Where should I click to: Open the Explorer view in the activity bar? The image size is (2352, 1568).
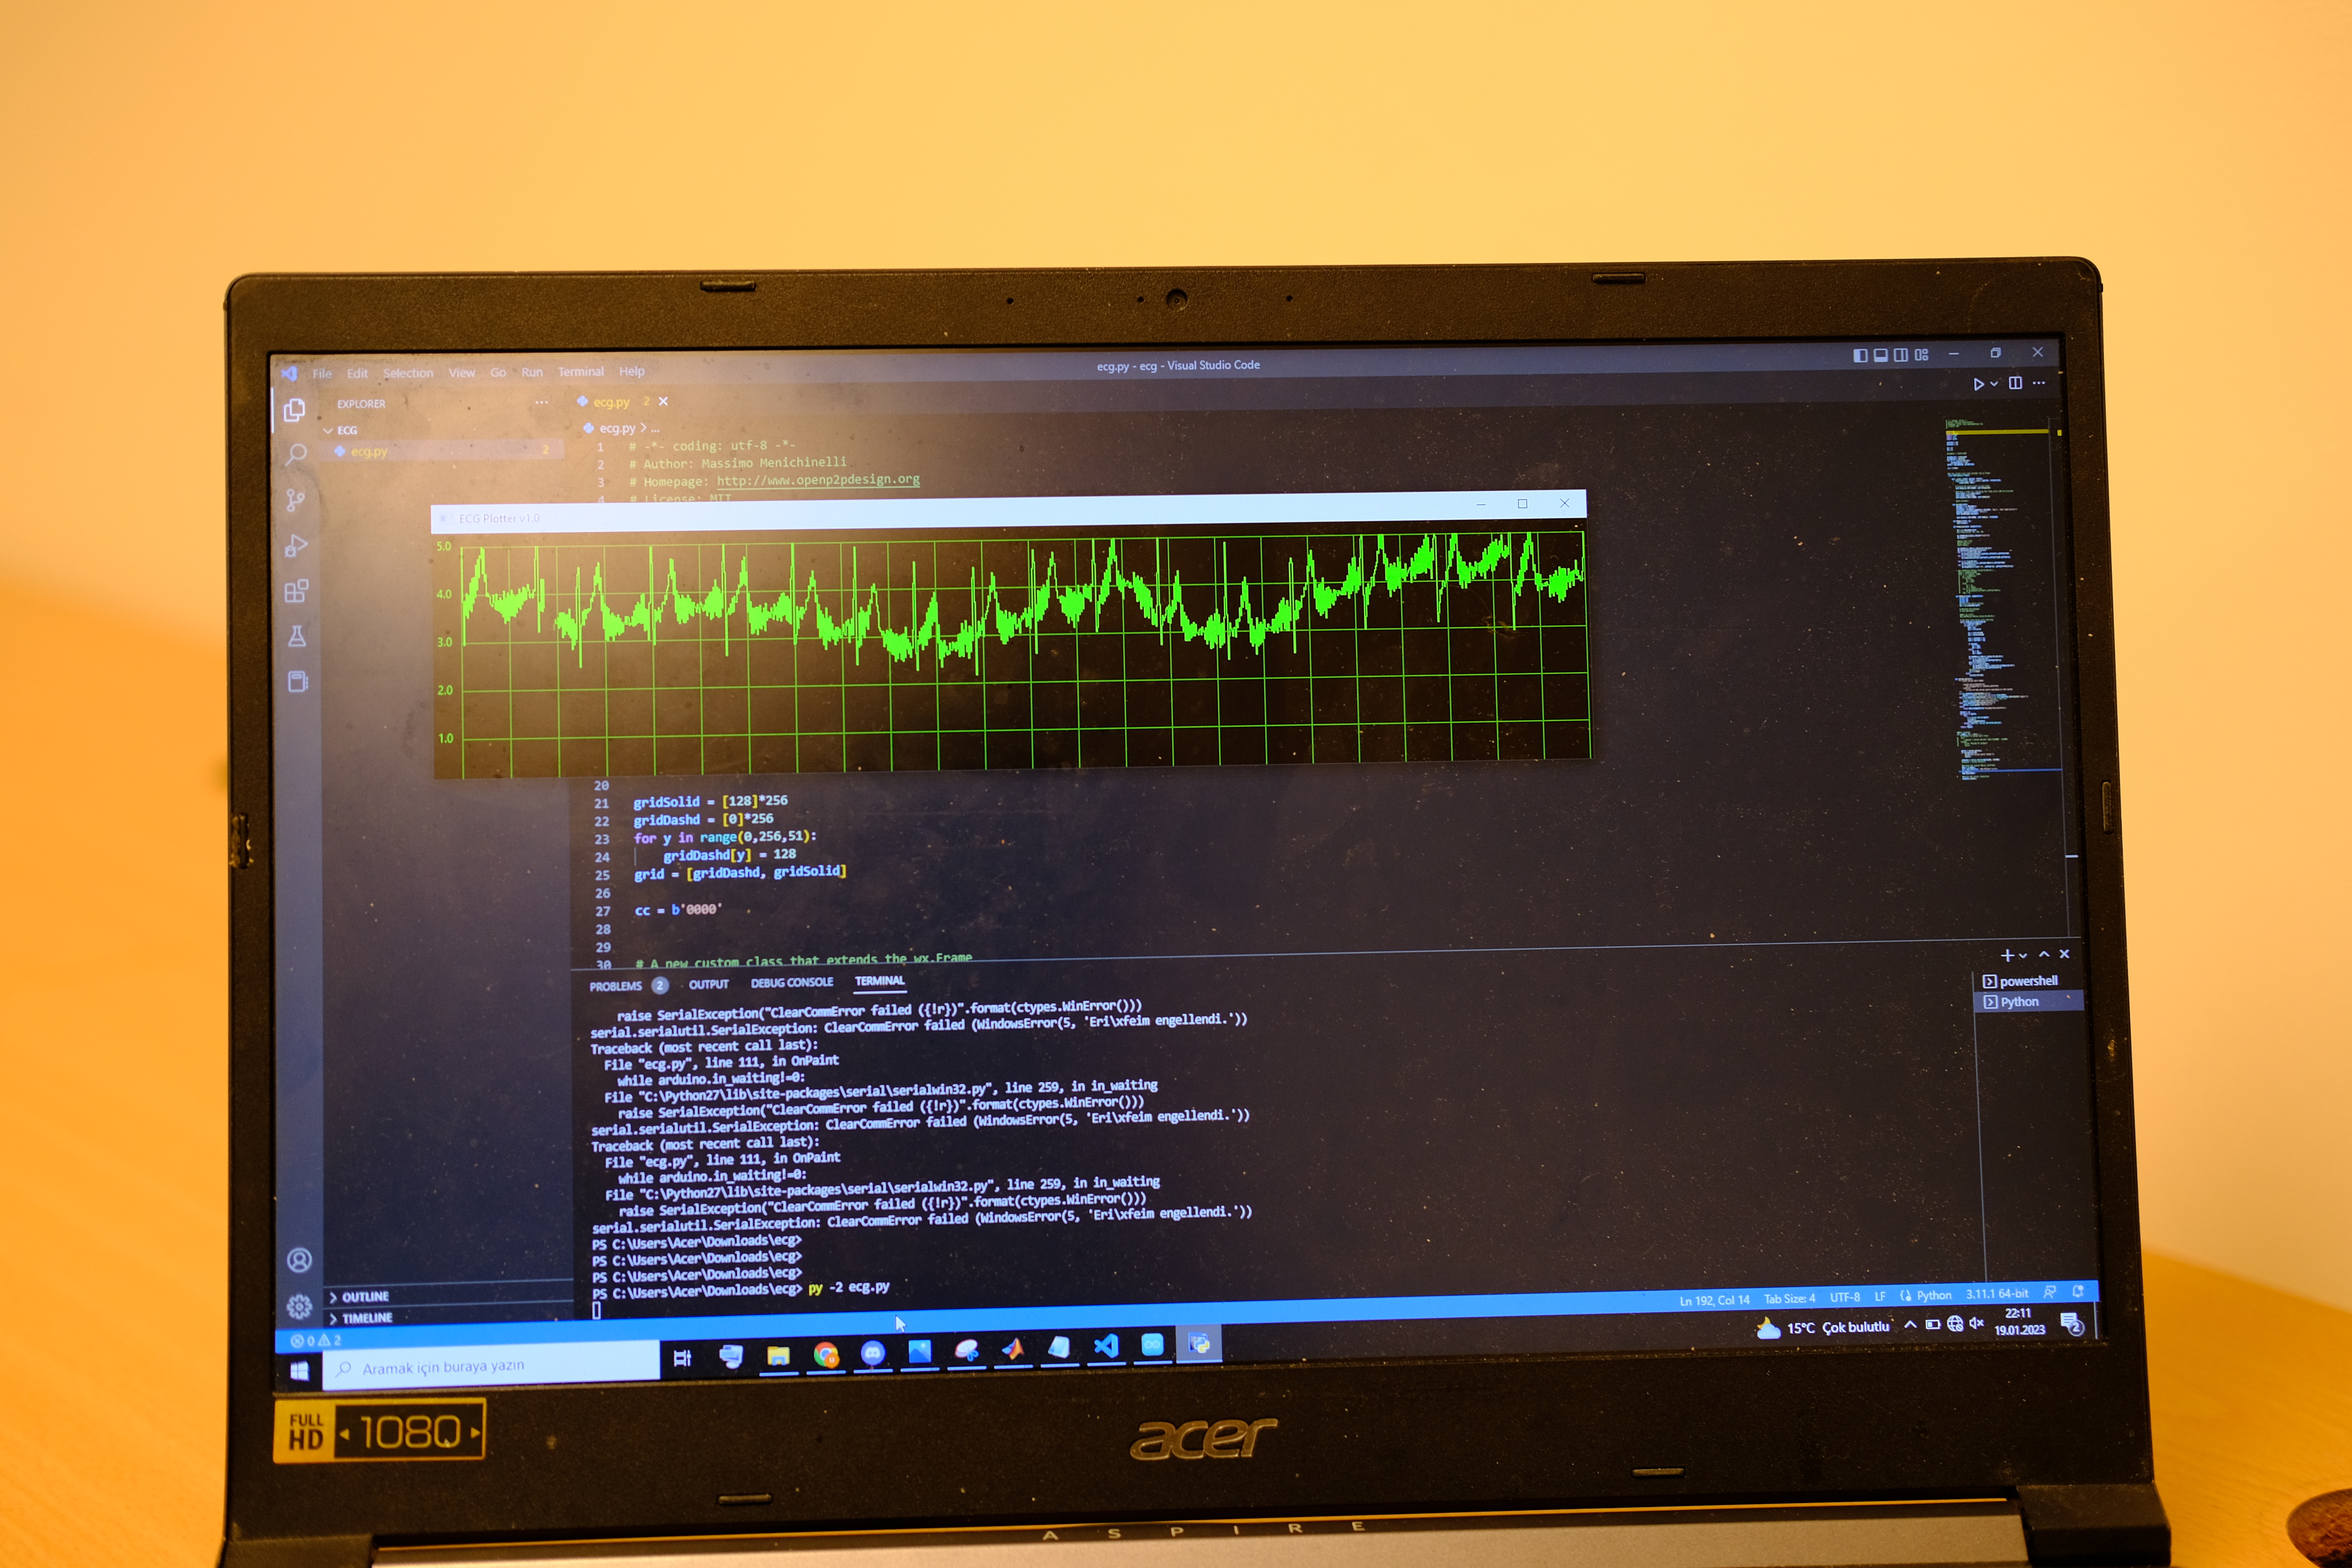click(294, 410)
